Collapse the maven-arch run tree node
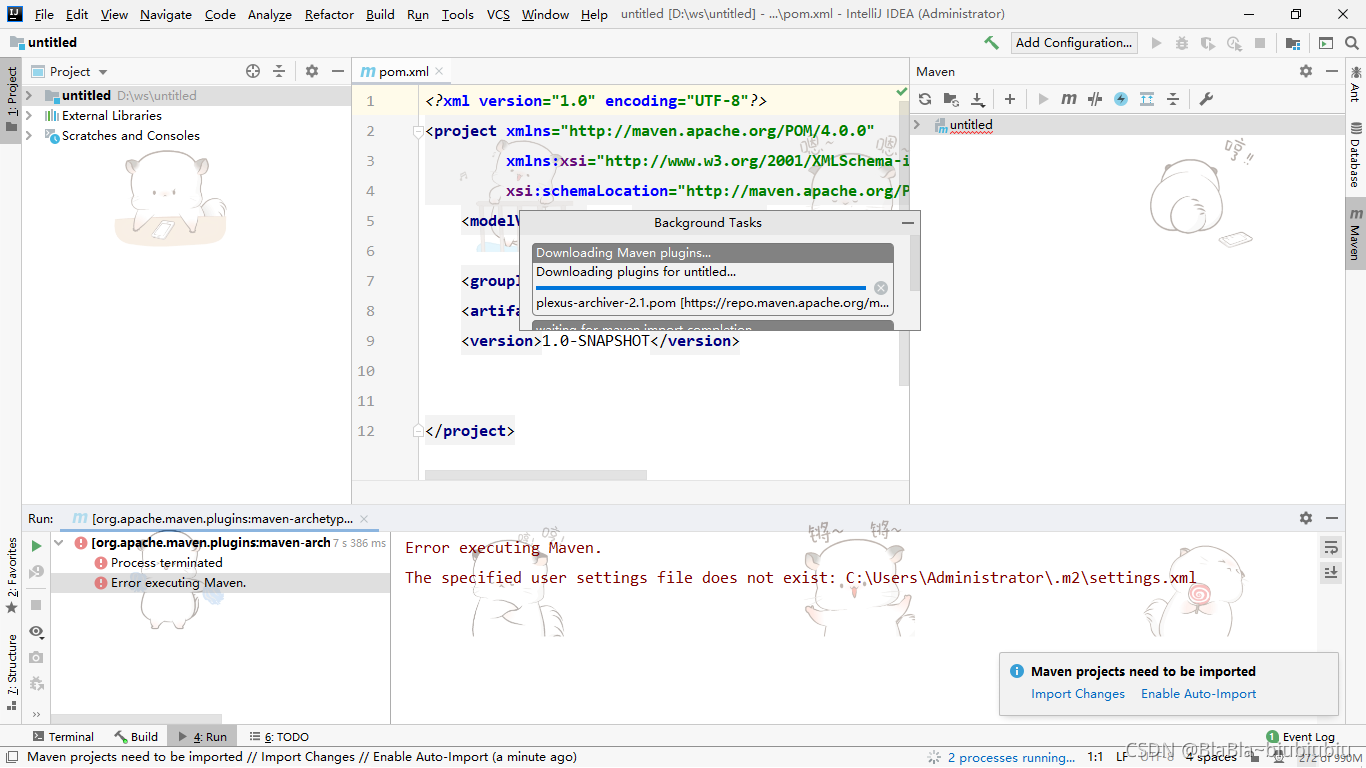This screenshot has width=1366, height=768. click(x=60, y=543)
